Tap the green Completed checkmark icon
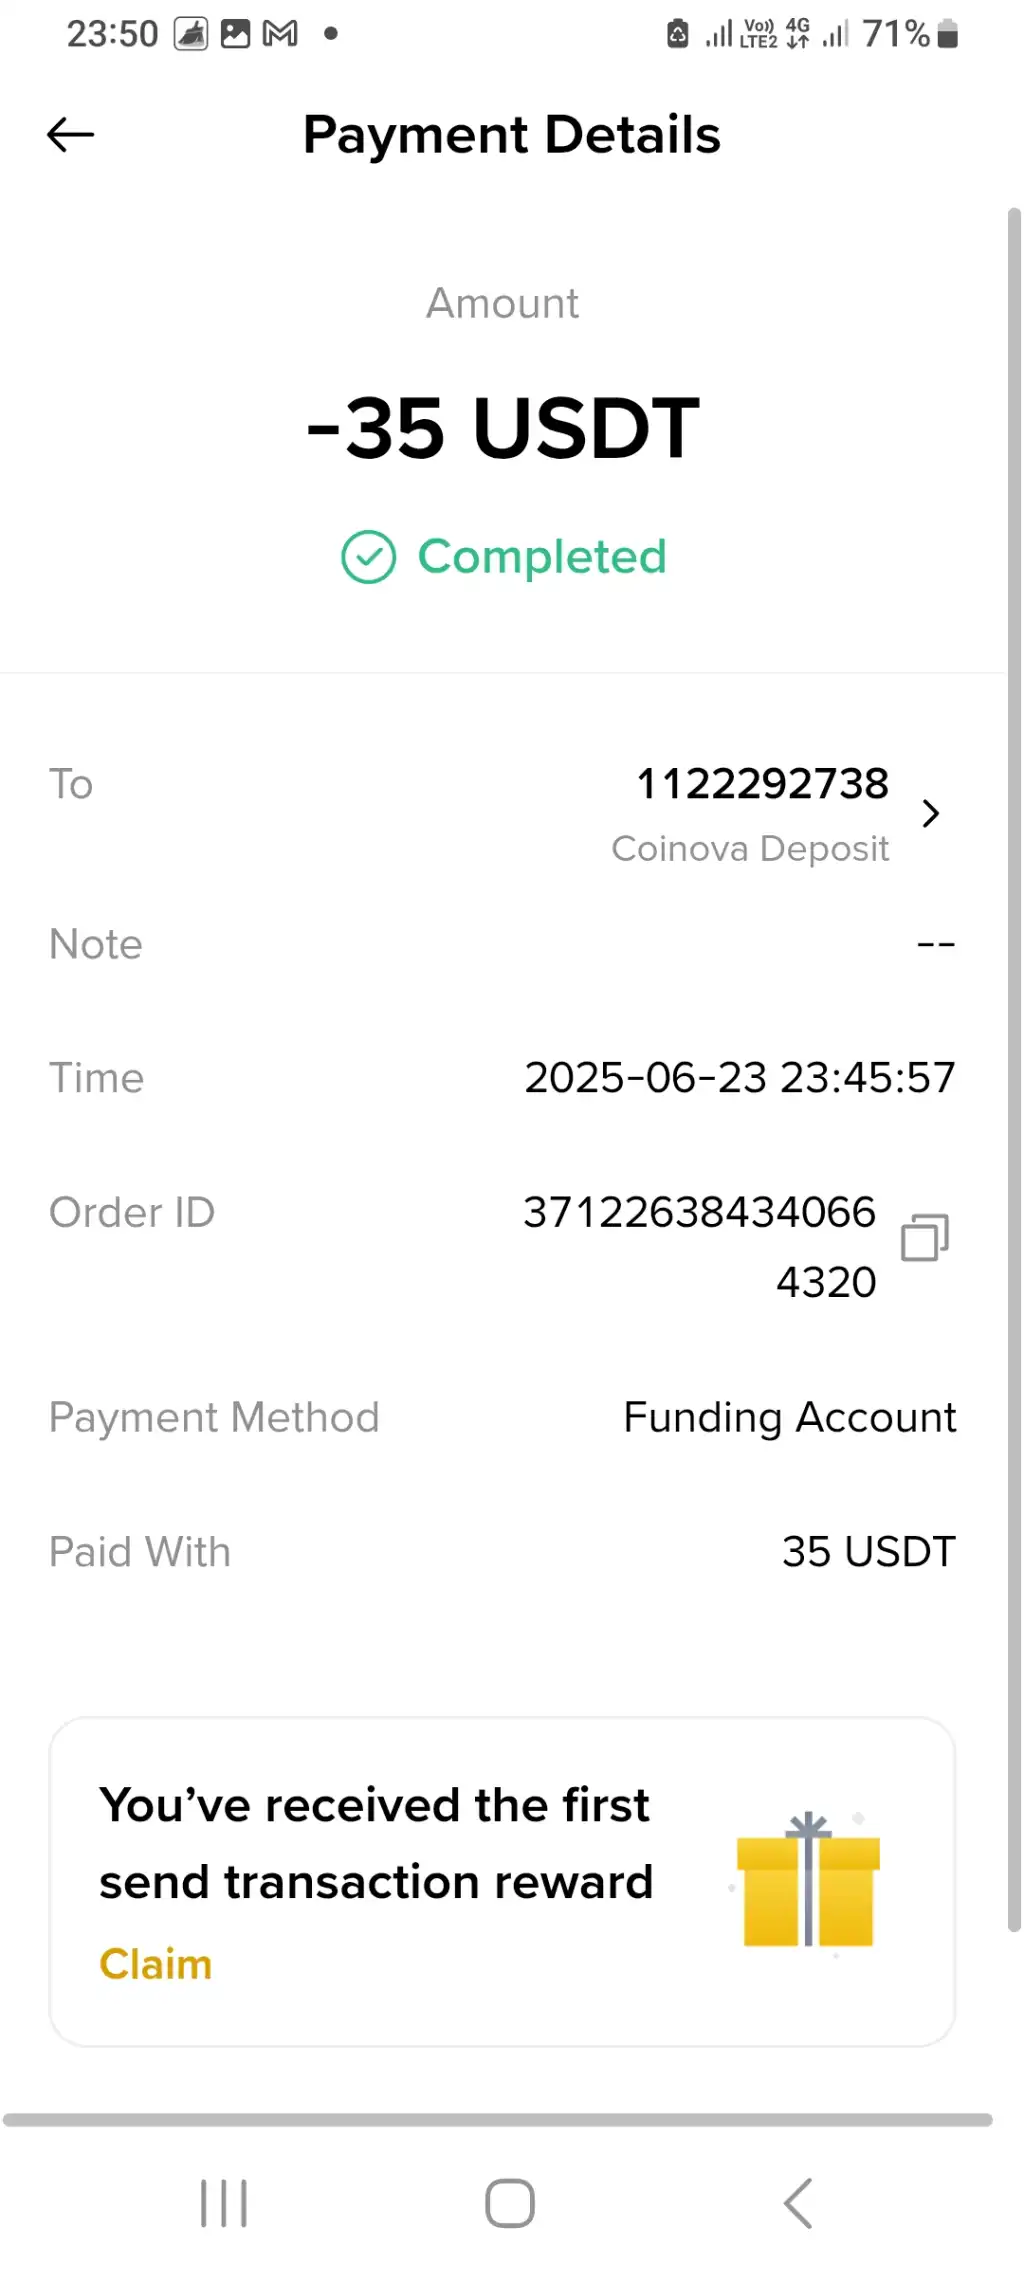Image resolution: width=1024 pixels, height=2283 pixels. point(369,557)
